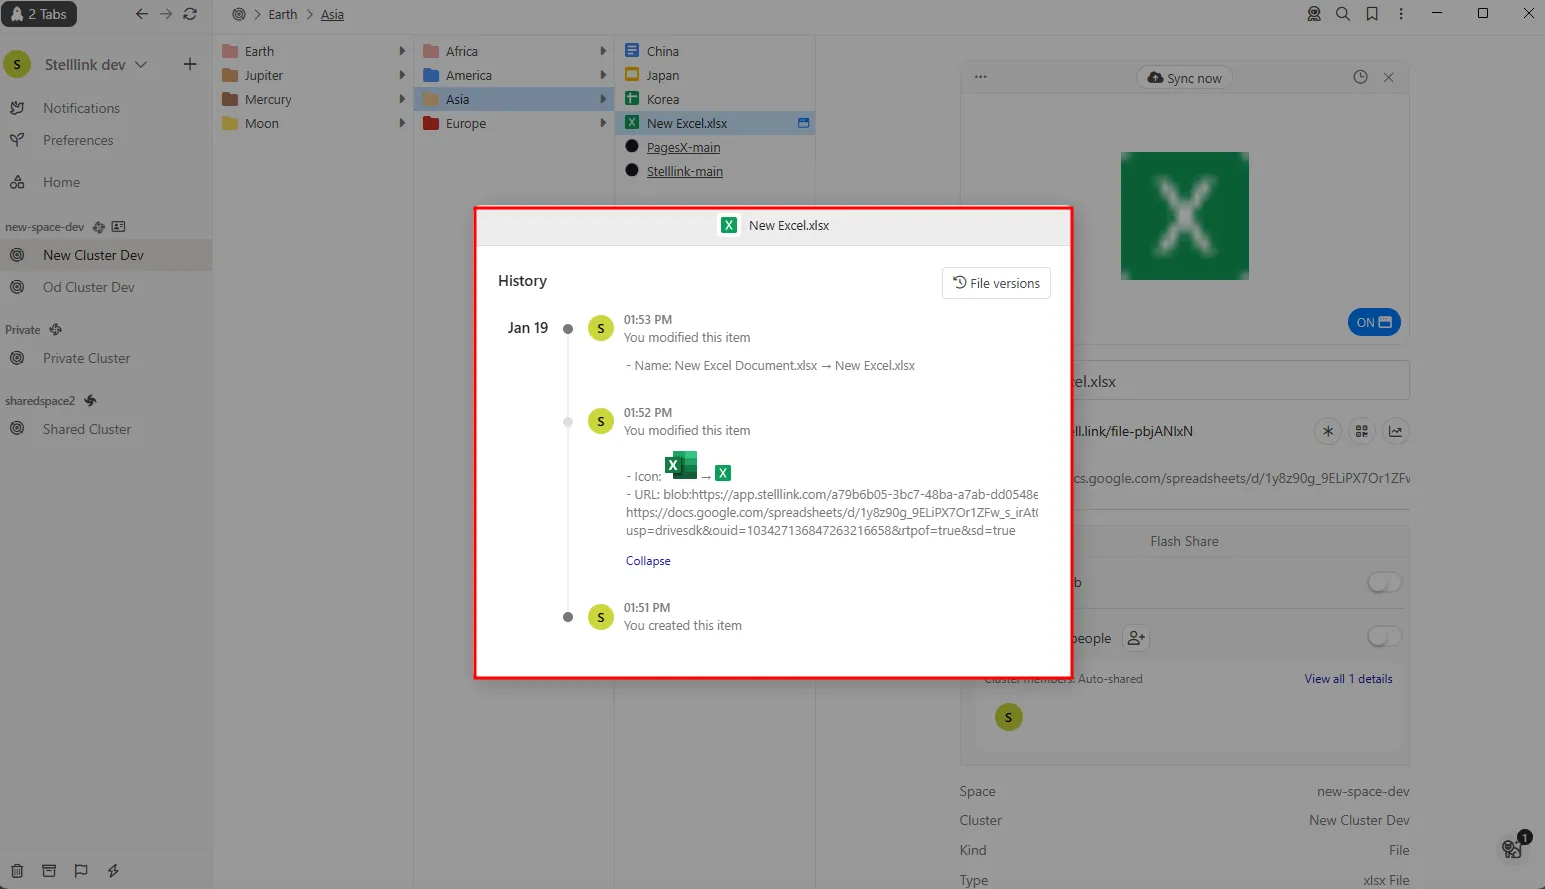Open Notifications in the sidebar
The height and width of the screenshot is (889, 1545).
point(81,108)
